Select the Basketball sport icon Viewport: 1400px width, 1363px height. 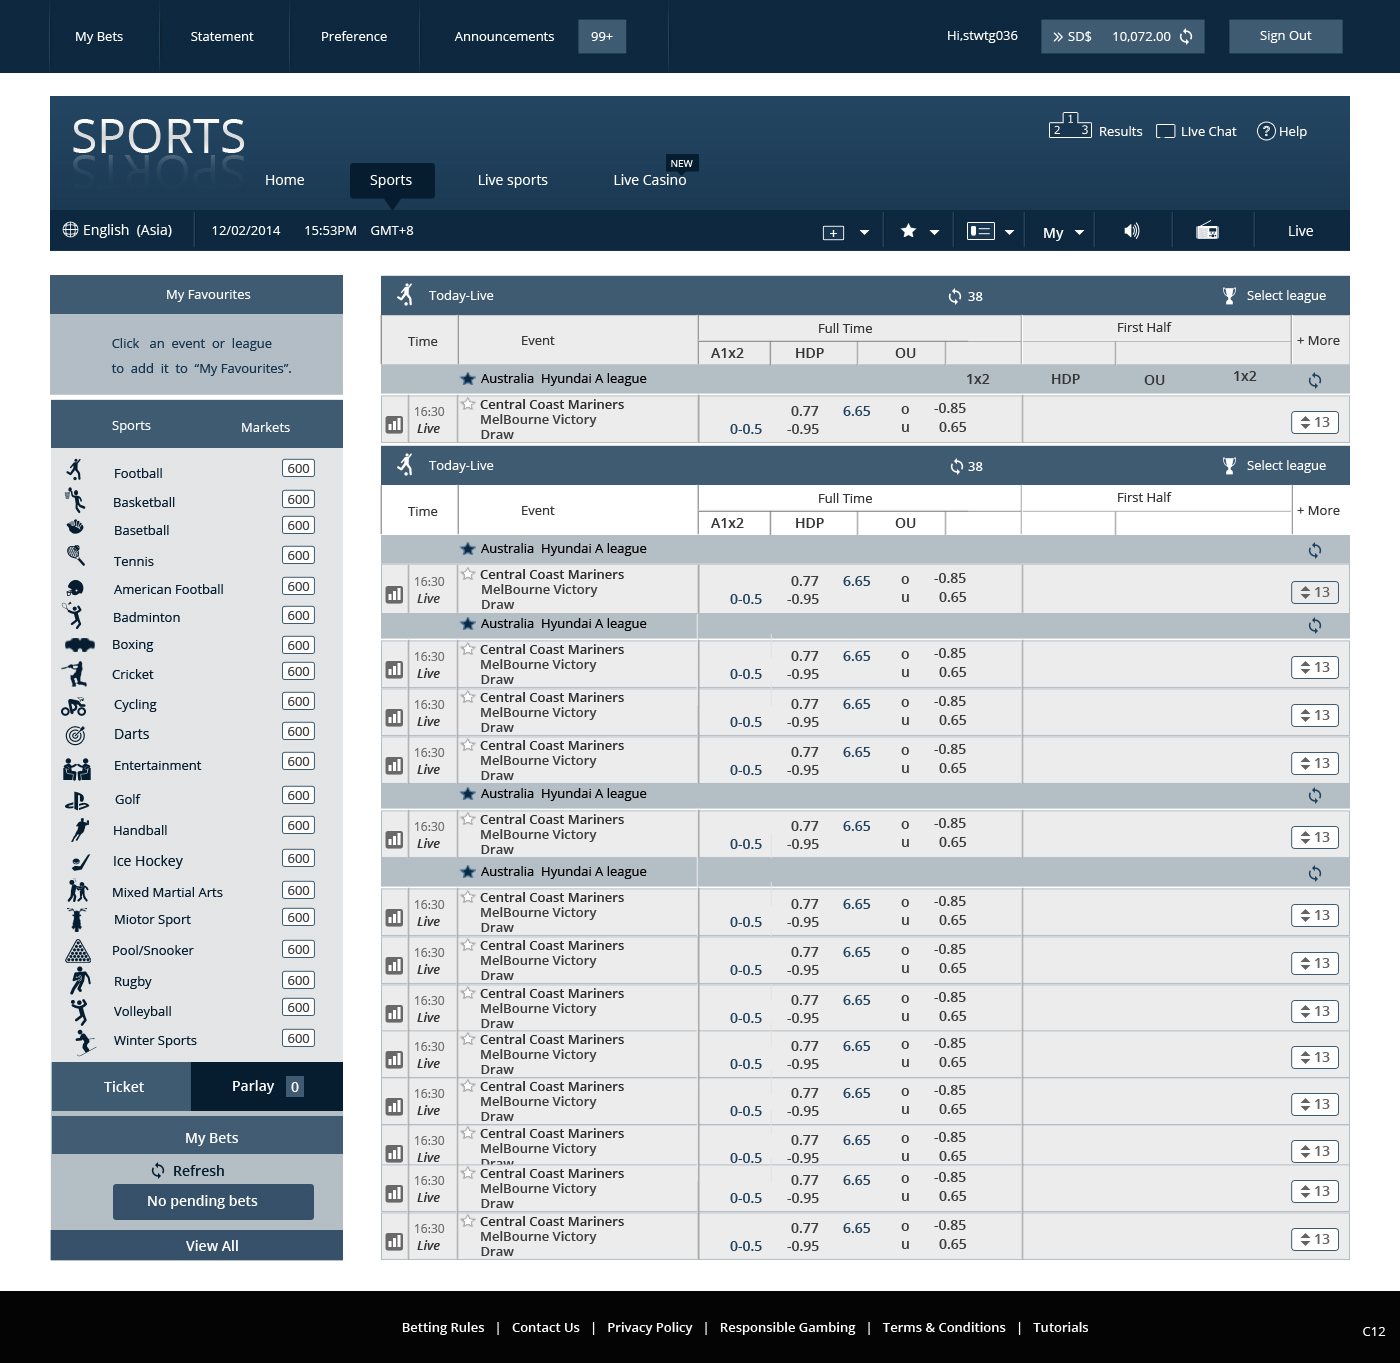pos(75,500)
